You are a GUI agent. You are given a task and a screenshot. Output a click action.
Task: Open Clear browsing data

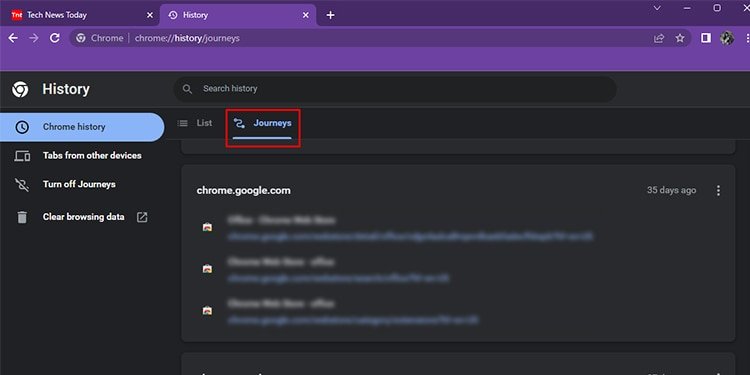point(84,217)
